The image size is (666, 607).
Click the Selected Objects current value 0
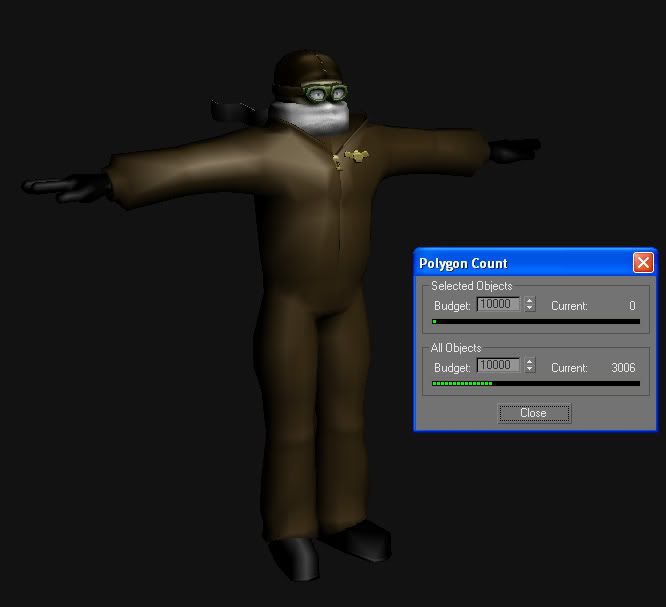coord(632,305)
